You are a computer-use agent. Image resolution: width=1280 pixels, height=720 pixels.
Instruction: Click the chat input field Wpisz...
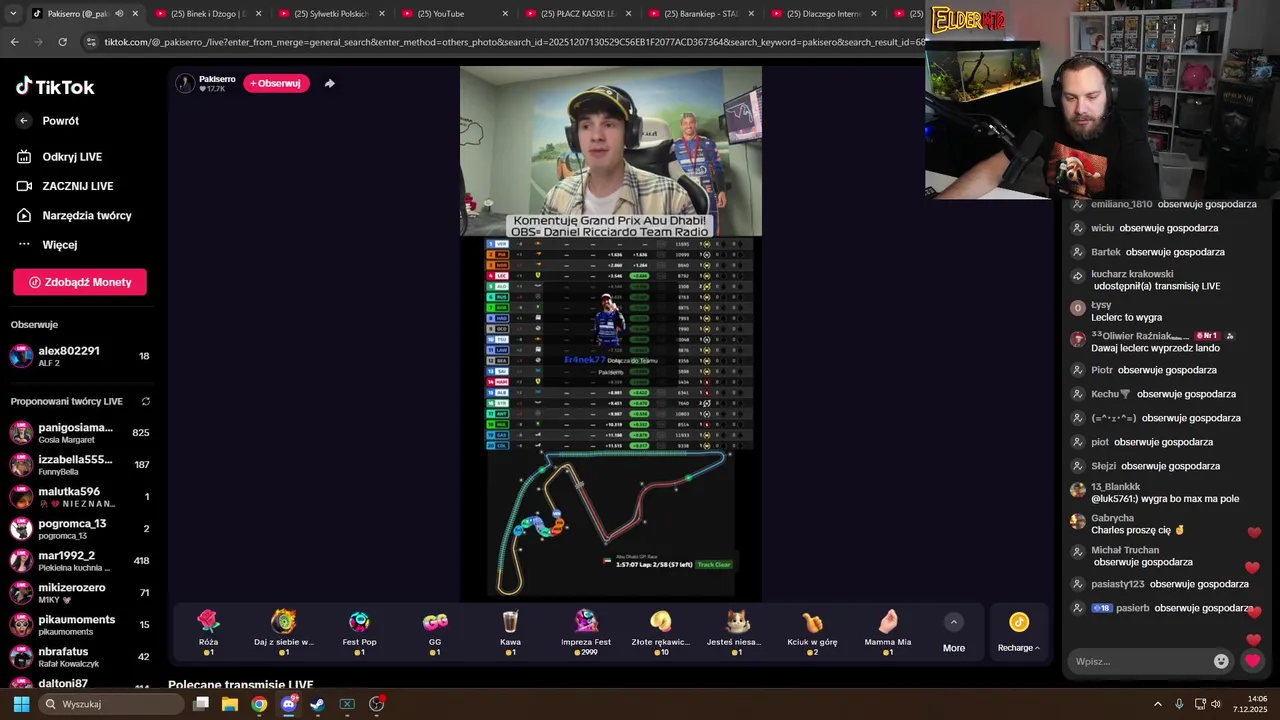point(1140,661)
